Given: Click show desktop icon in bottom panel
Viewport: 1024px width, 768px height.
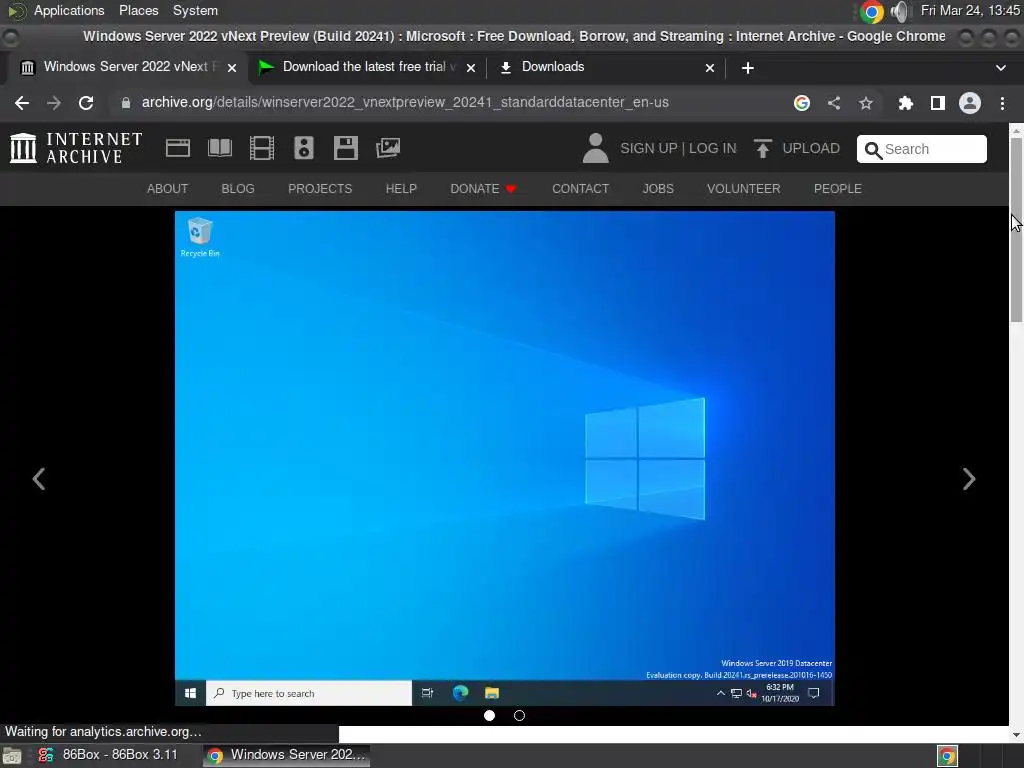Looking at the screenshot, I should pos(12,756).
